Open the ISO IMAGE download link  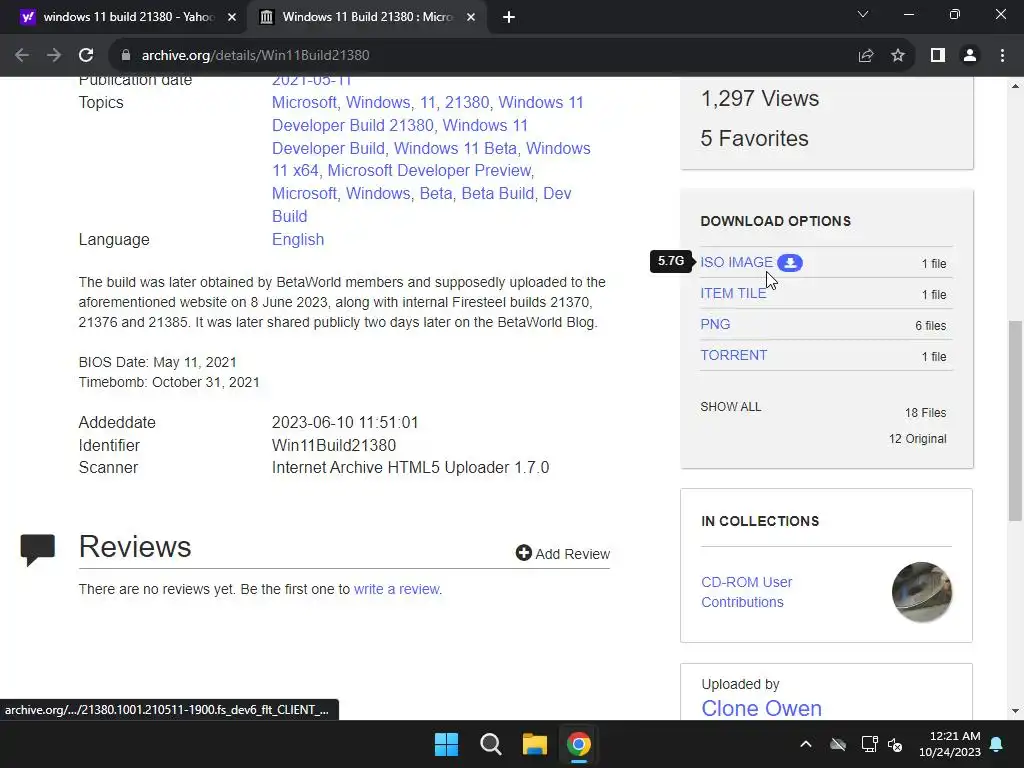point(736,263)
